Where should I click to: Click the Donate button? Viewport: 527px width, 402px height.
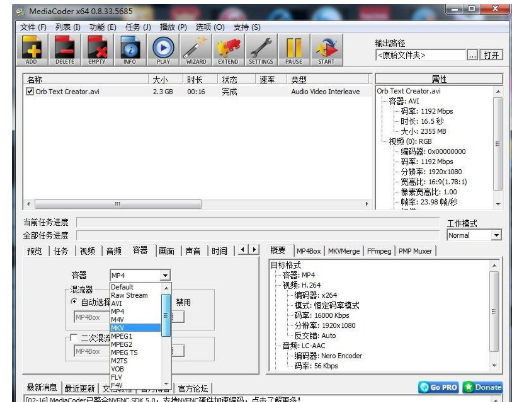tap(483, 387)
